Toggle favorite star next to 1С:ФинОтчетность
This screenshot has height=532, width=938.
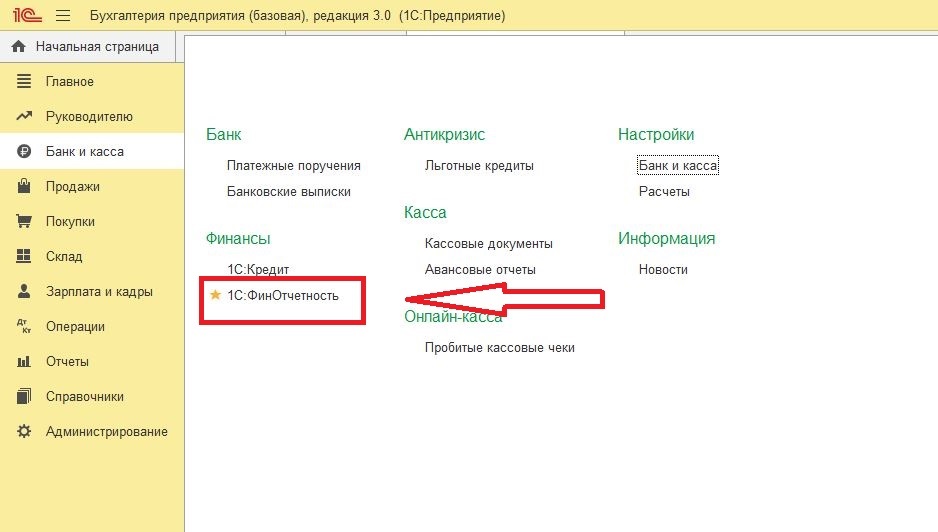215,295
